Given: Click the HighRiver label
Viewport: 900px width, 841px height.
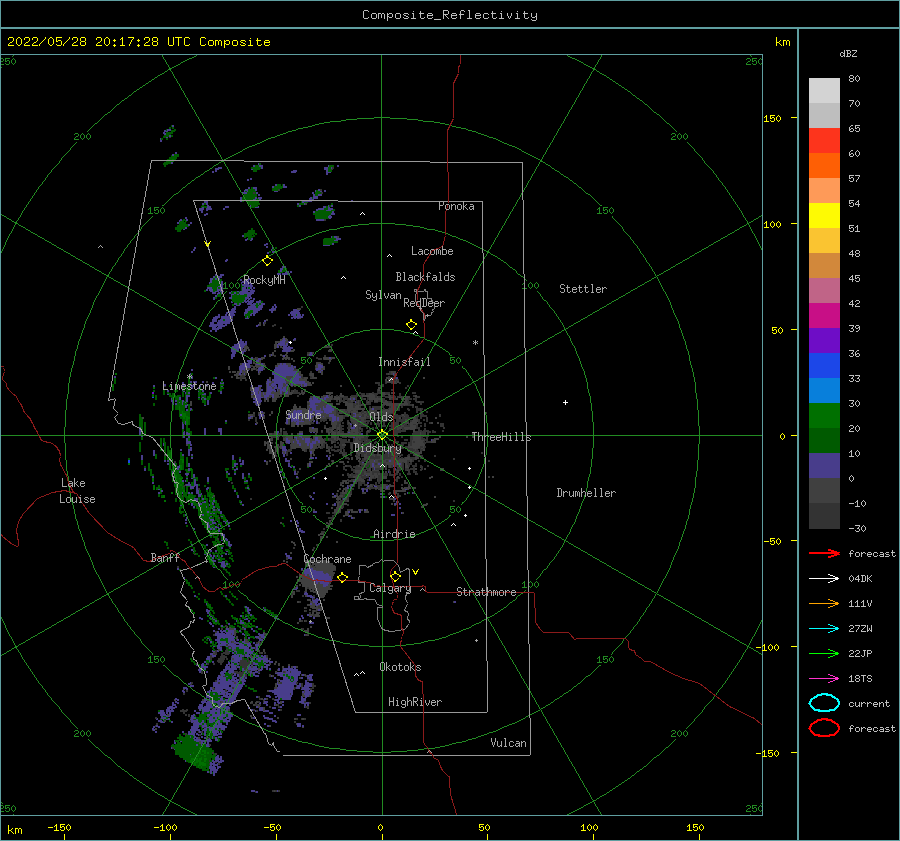Looking at the screenshot, I should [415, 702].
